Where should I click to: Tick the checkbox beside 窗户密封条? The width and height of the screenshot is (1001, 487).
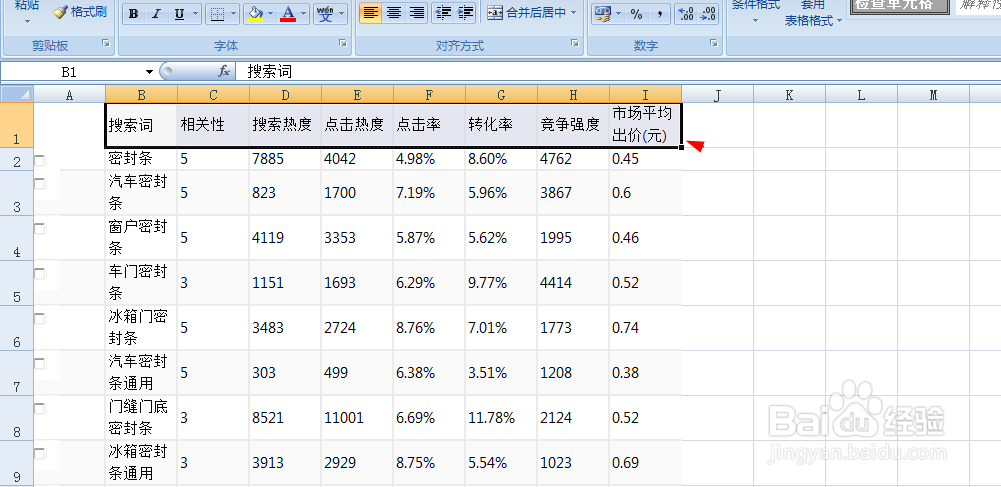40,229
